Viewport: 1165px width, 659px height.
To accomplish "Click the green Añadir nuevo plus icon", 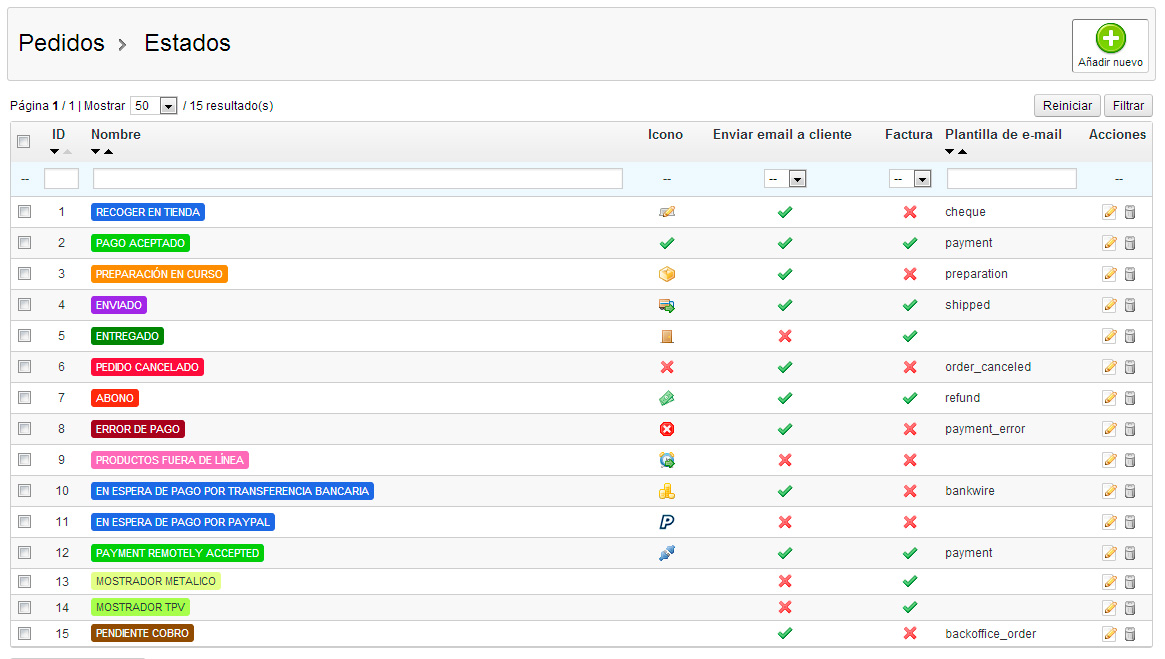I will [1110, 39].
